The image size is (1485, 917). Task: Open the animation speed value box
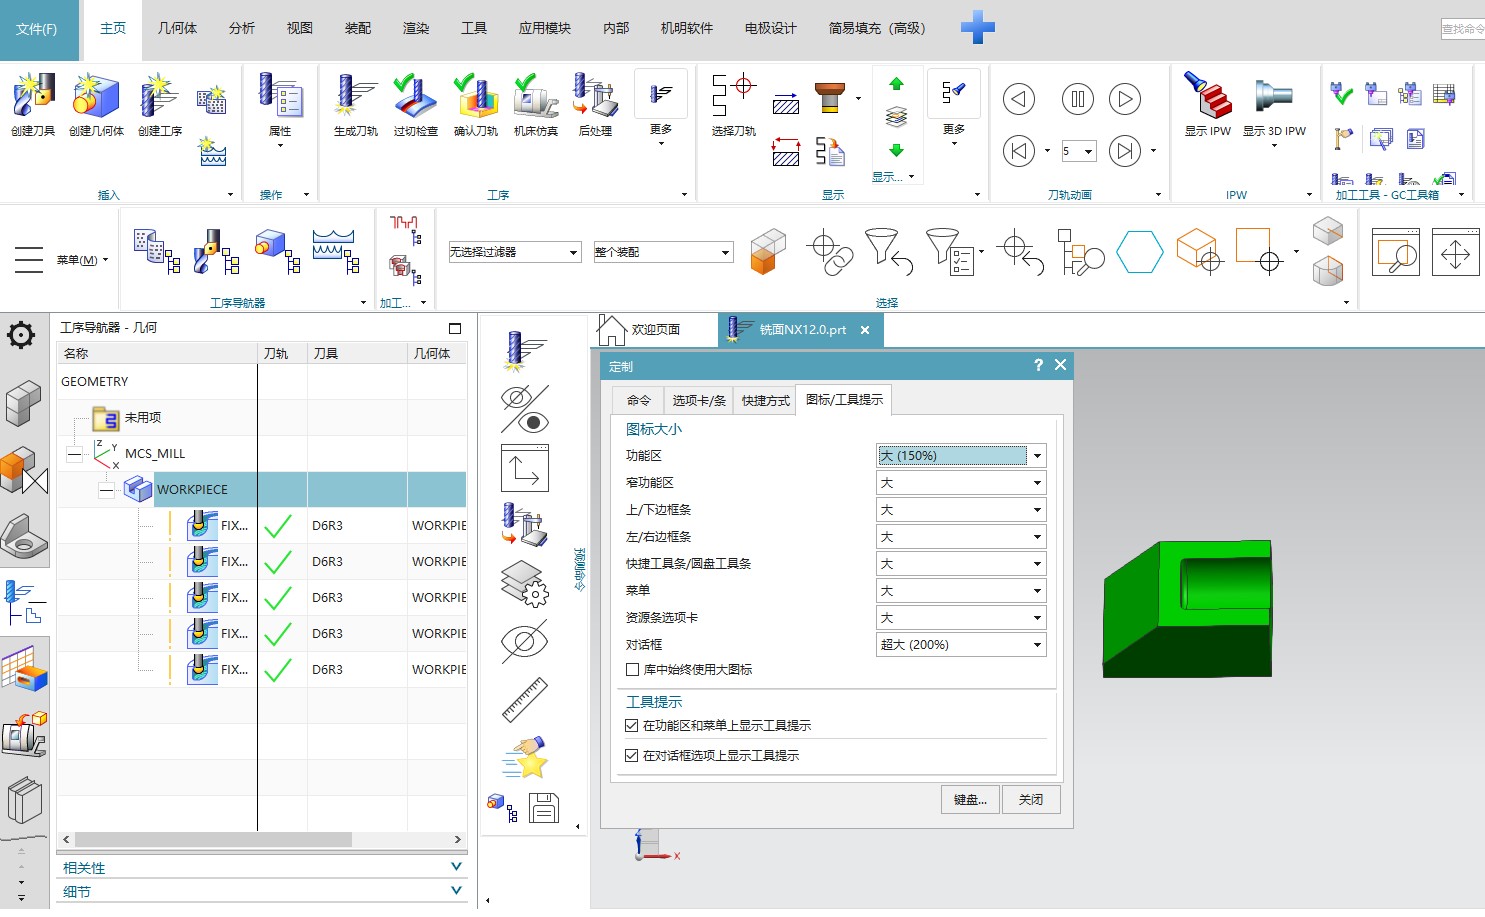[1079, 151]
